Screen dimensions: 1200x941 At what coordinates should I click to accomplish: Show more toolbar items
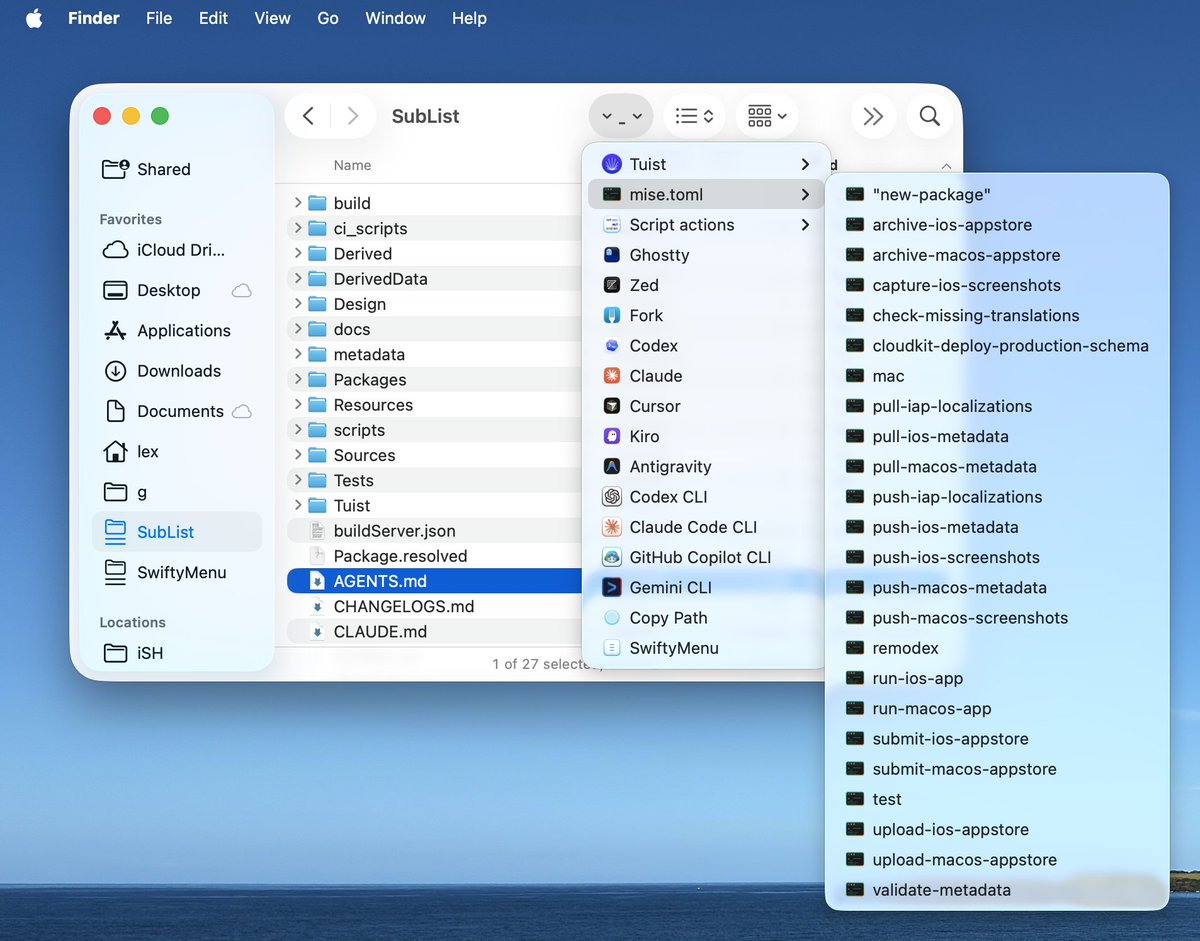[873, 116]
